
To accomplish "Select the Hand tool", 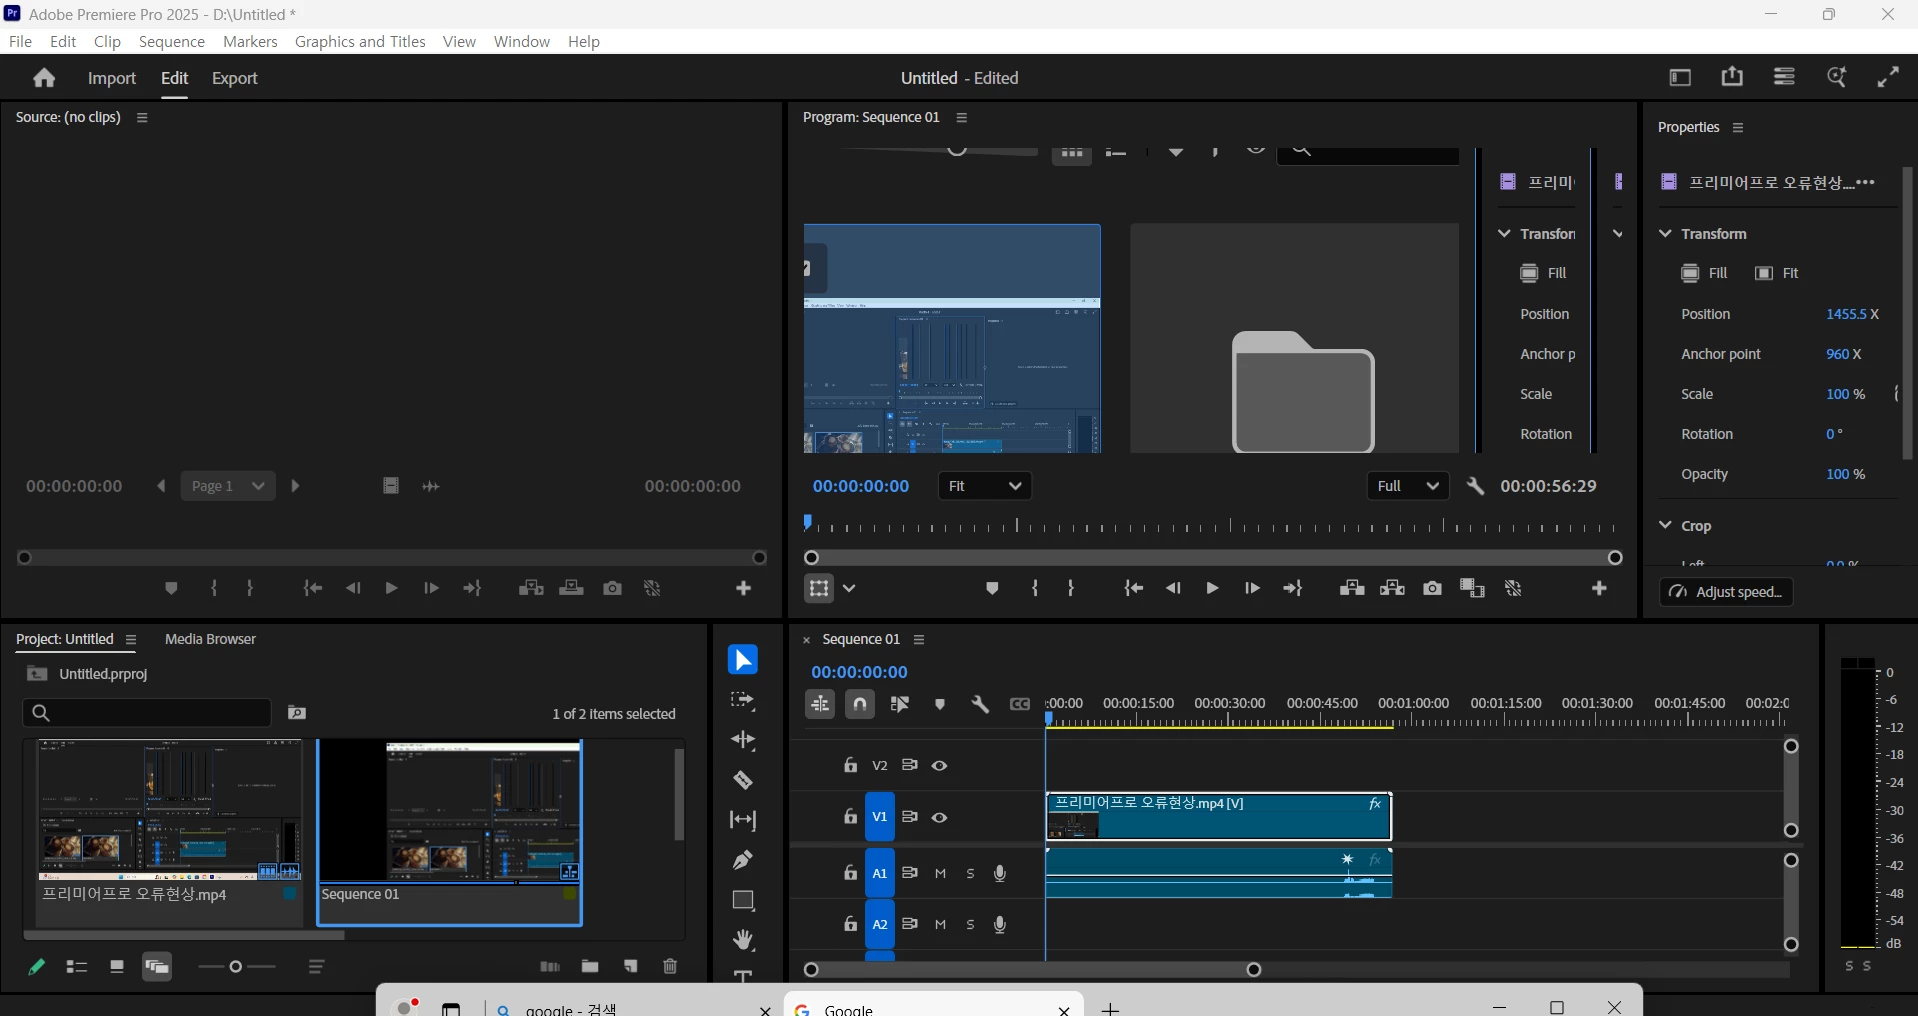I will [x=743, y=940].
